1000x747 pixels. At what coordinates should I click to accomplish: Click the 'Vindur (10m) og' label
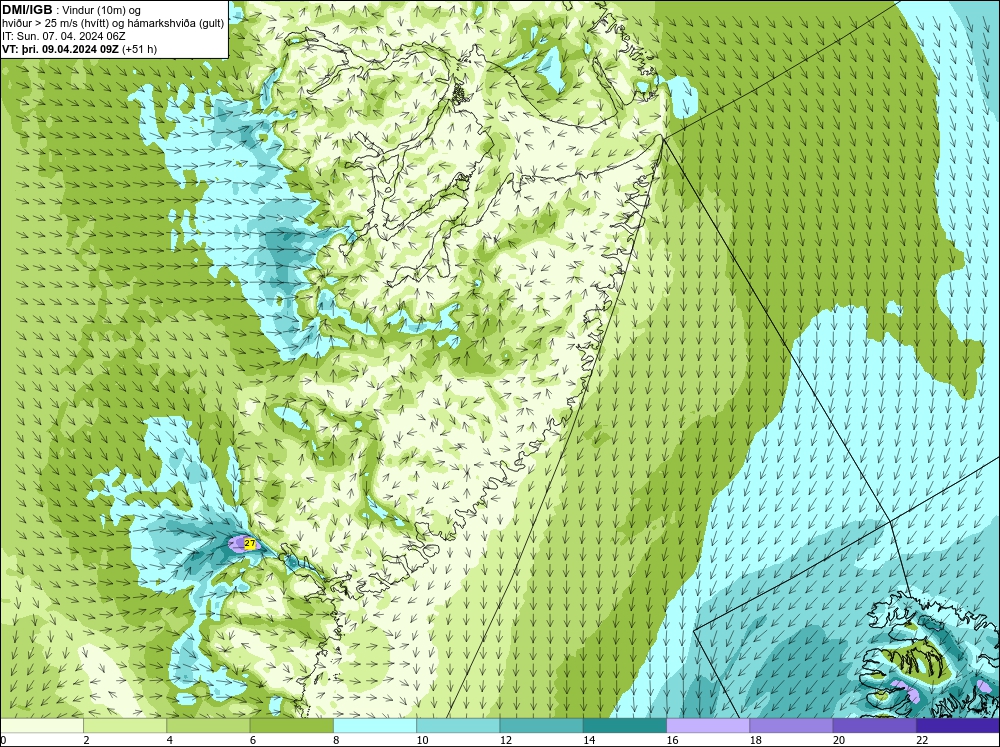(x=103, y=10)
